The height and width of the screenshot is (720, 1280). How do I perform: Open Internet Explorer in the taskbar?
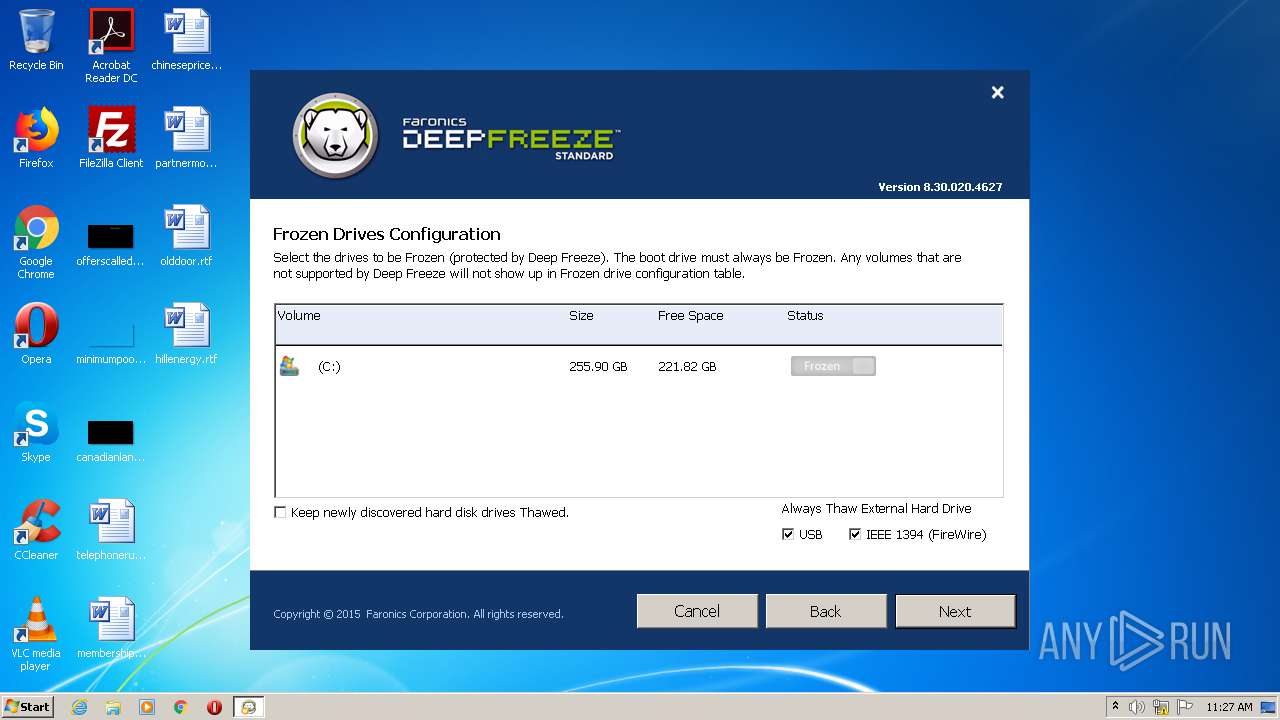click(x=79, y=707)
